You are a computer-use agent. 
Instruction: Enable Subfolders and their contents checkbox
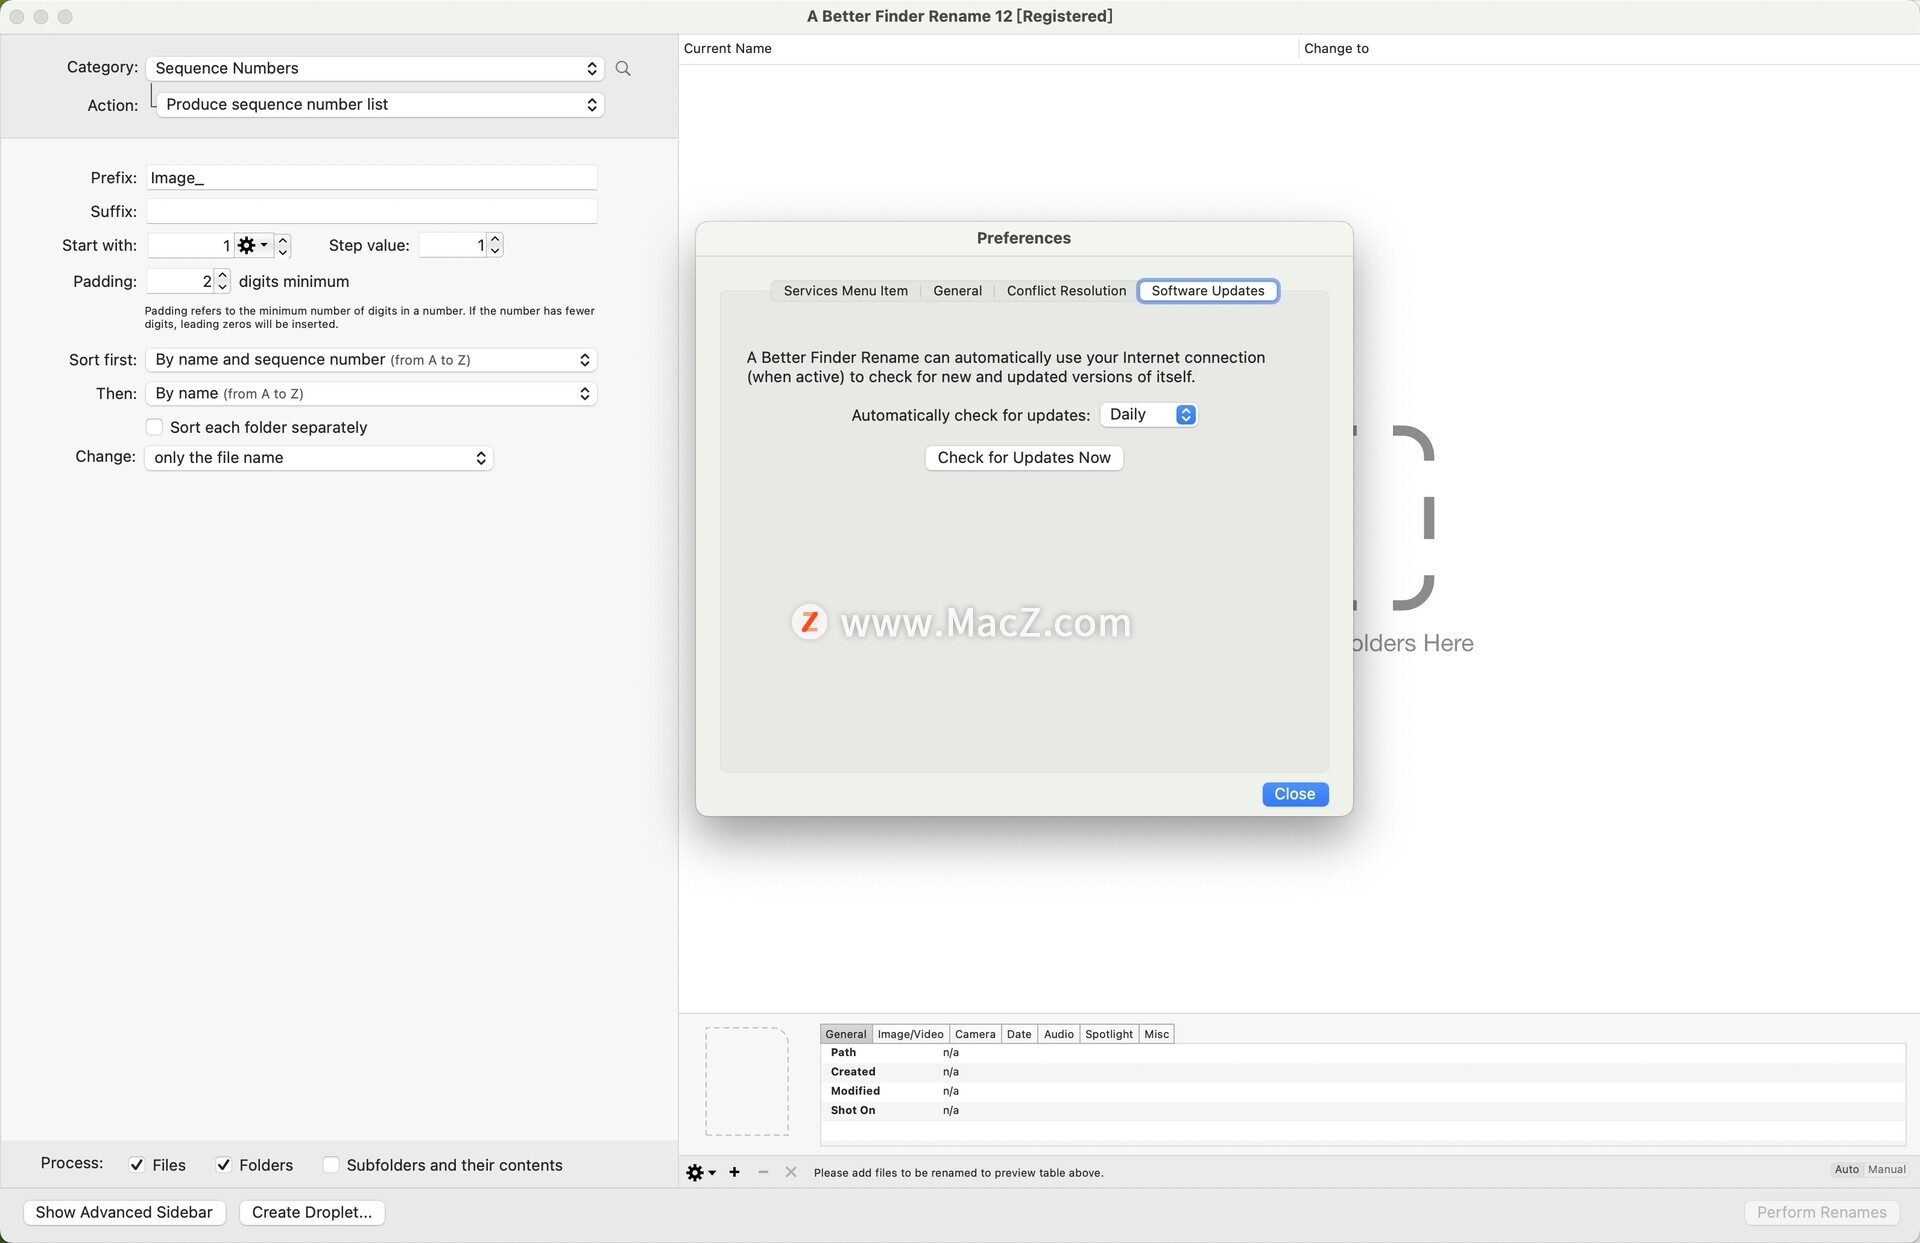(331, 1165)
